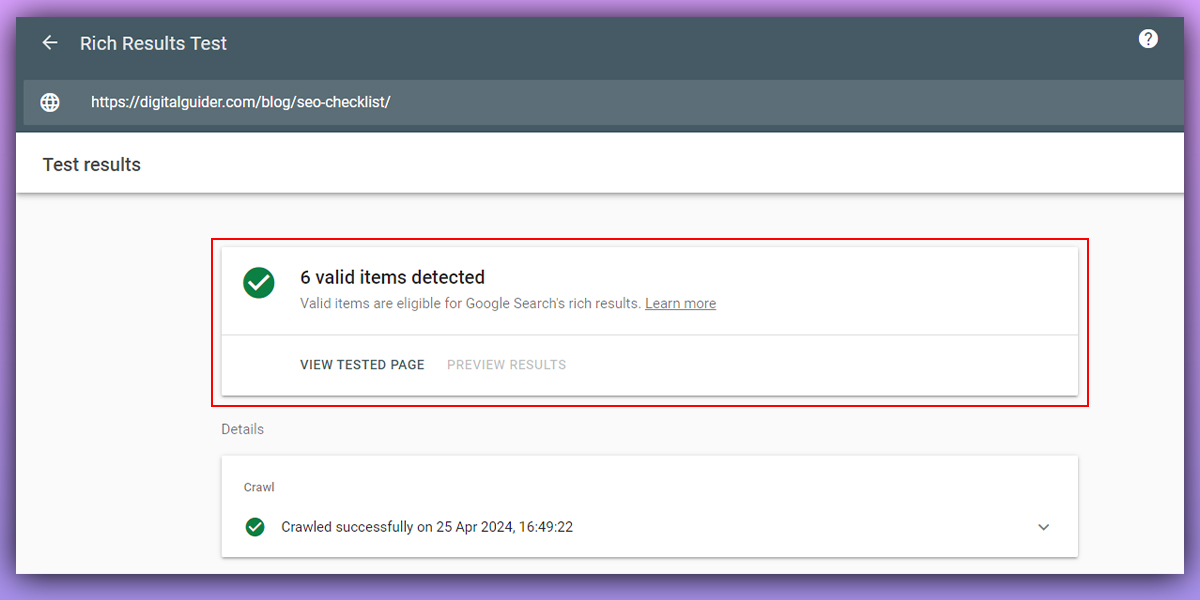Click the question mark in the header
The width and height of the screenshot is (1200, 600).
pyautogui.click(x=1147, y=38)
